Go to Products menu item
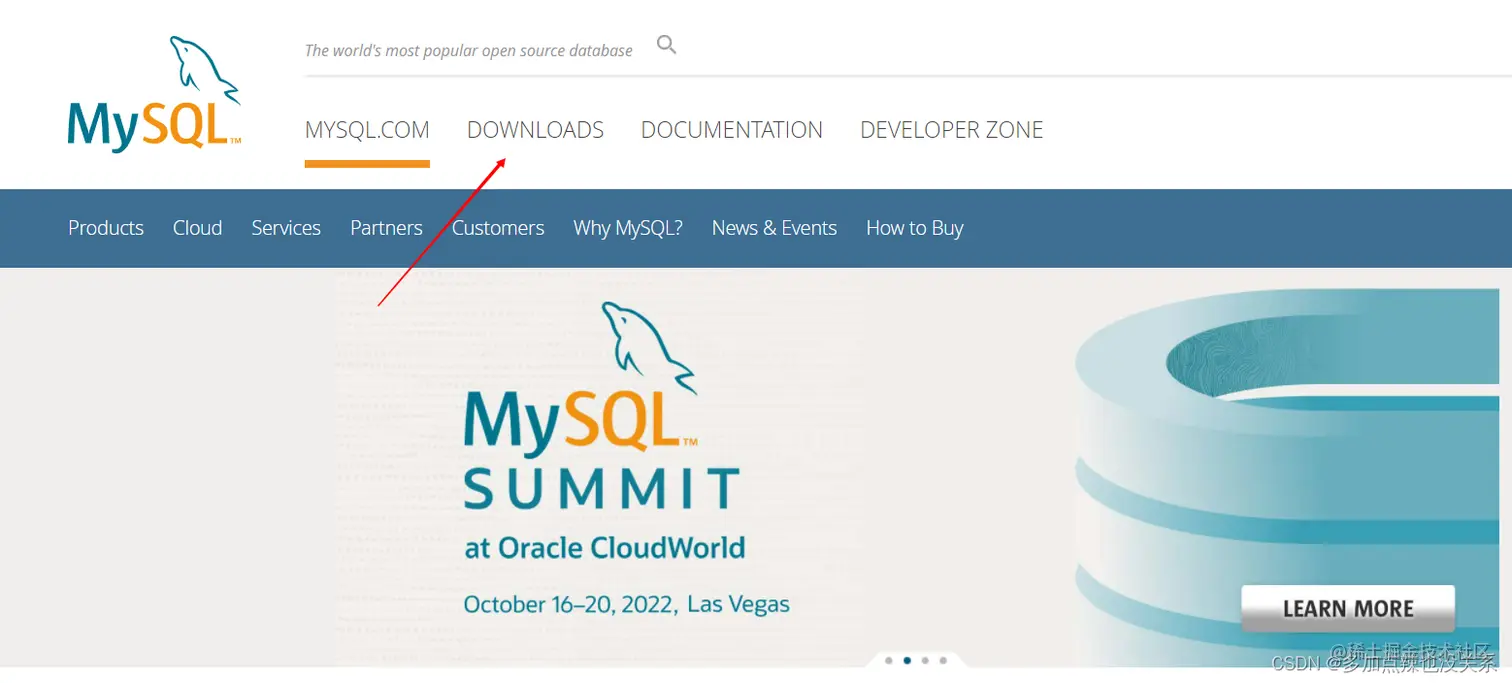This screenshot has height=683, width=1512. pyautogui.click(x=106, y=228)
